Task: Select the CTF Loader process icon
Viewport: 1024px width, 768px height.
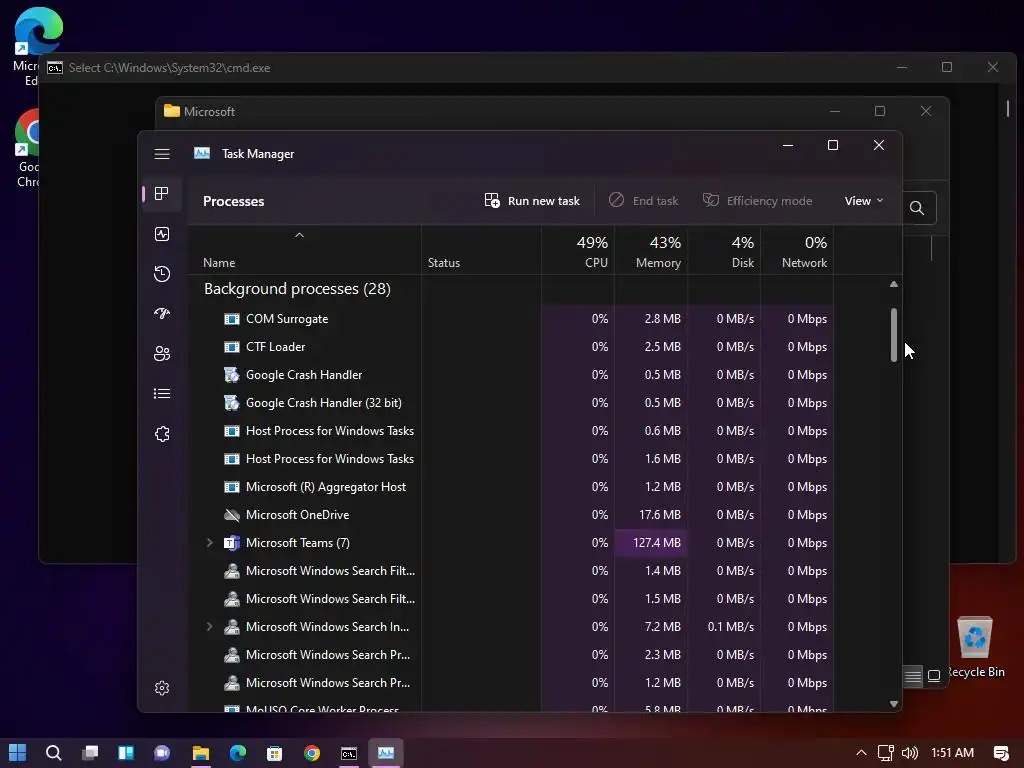Action: coord(232,347)
